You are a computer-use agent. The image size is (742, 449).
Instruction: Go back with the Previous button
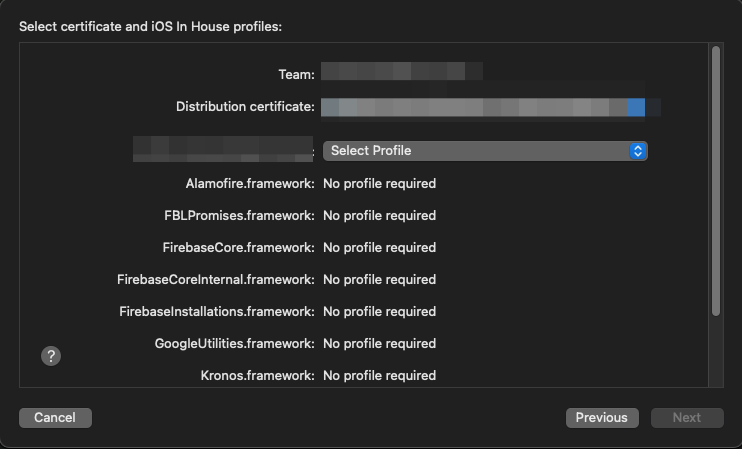pos(601,418)
